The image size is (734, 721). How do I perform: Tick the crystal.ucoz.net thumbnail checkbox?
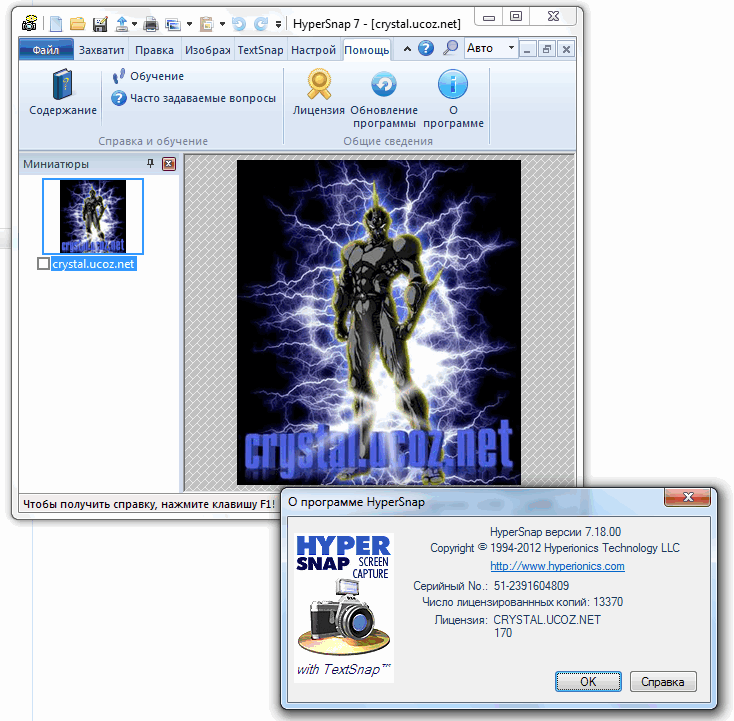(43, 264)
